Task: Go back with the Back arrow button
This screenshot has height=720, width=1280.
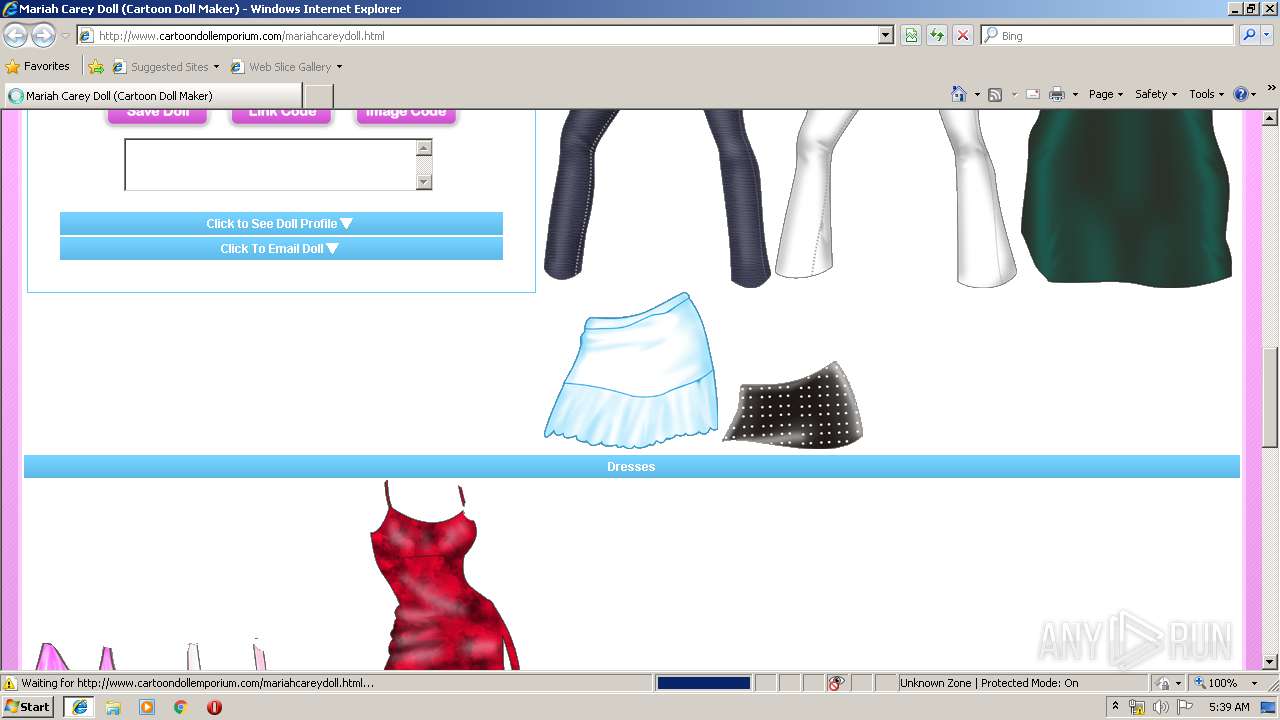Action: pos(15,36)
